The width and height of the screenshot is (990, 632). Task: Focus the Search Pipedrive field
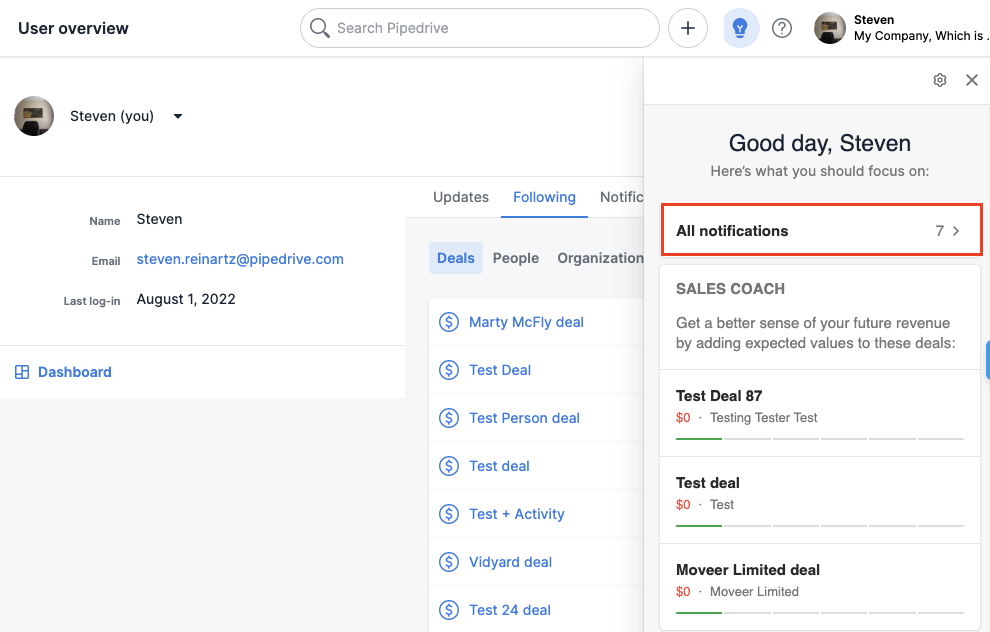pyautogui.click(x=480, y=28)
